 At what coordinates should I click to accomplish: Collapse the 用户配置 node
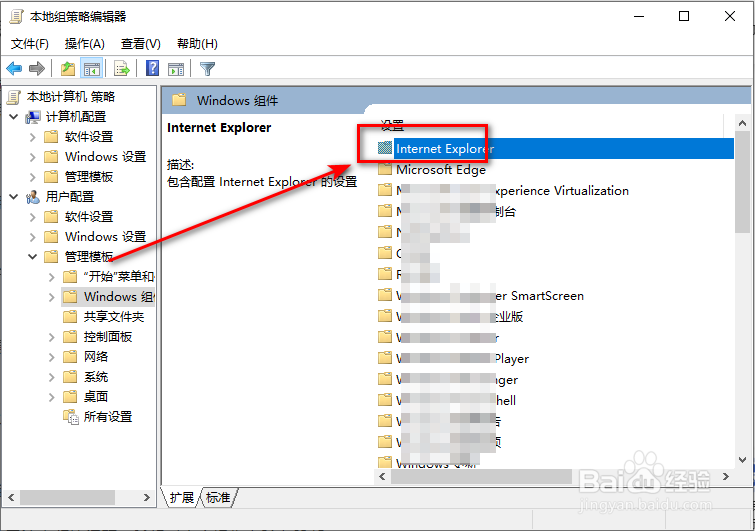(x=13, y=196)
